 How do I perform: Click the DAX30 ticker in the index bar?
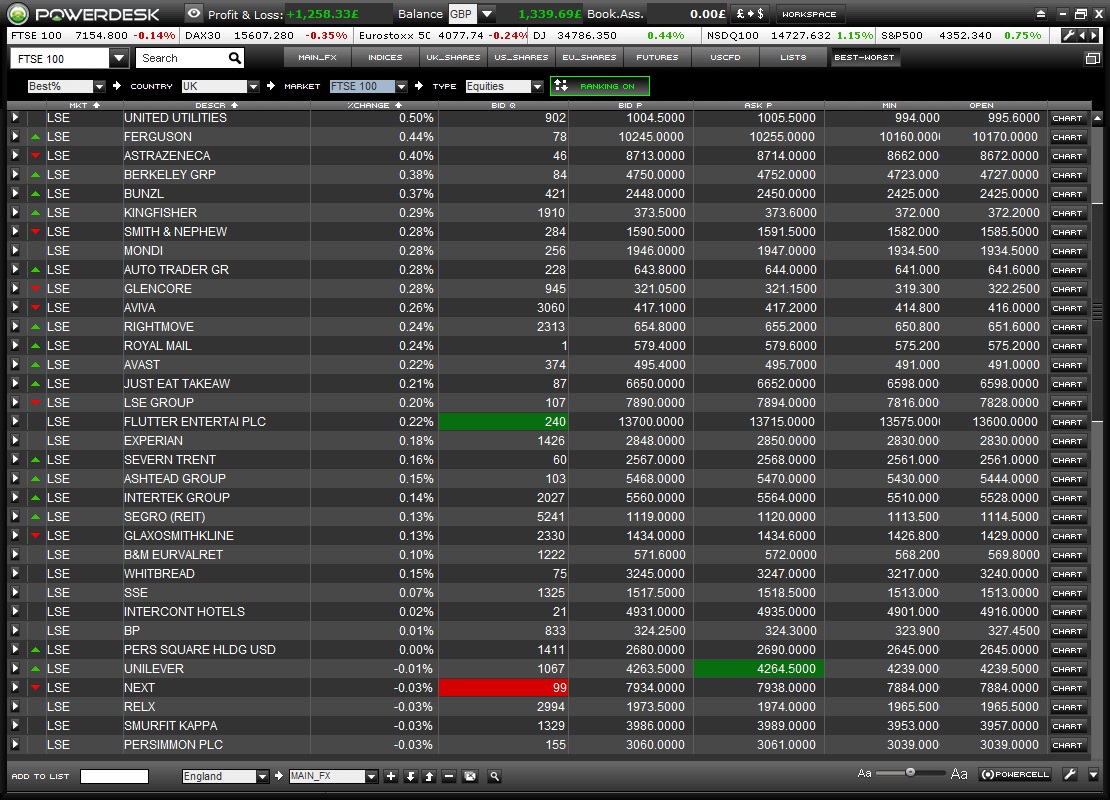click(266, 35)
